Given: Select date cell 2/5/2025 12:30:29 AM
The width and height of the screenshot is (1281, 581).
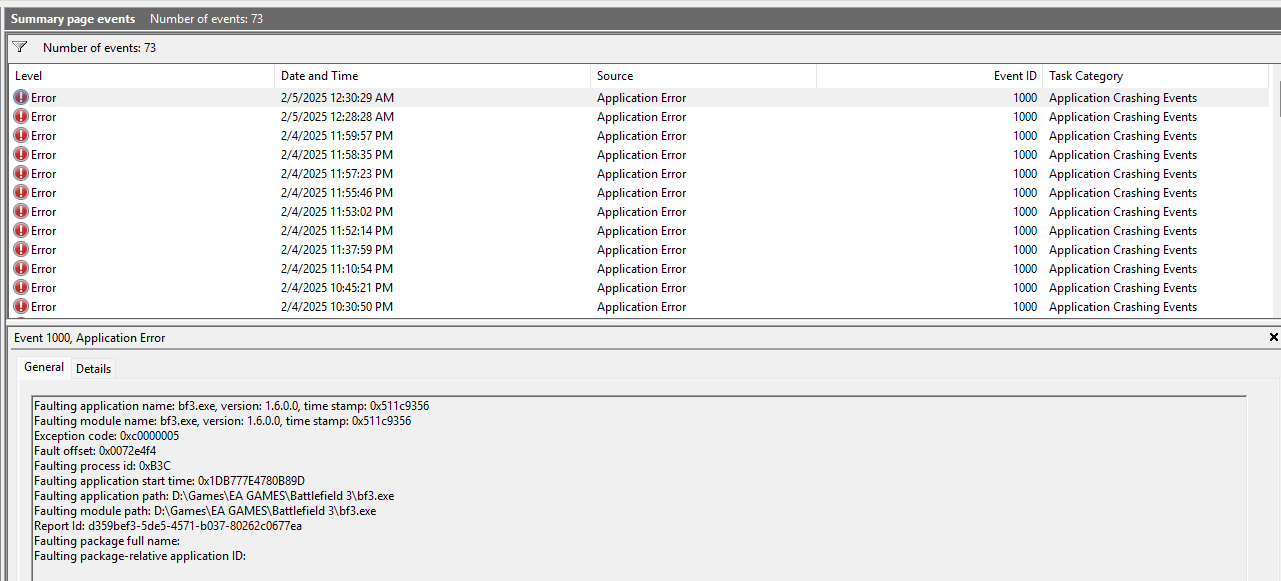Looking at the screenshot, I should (337, 98).
